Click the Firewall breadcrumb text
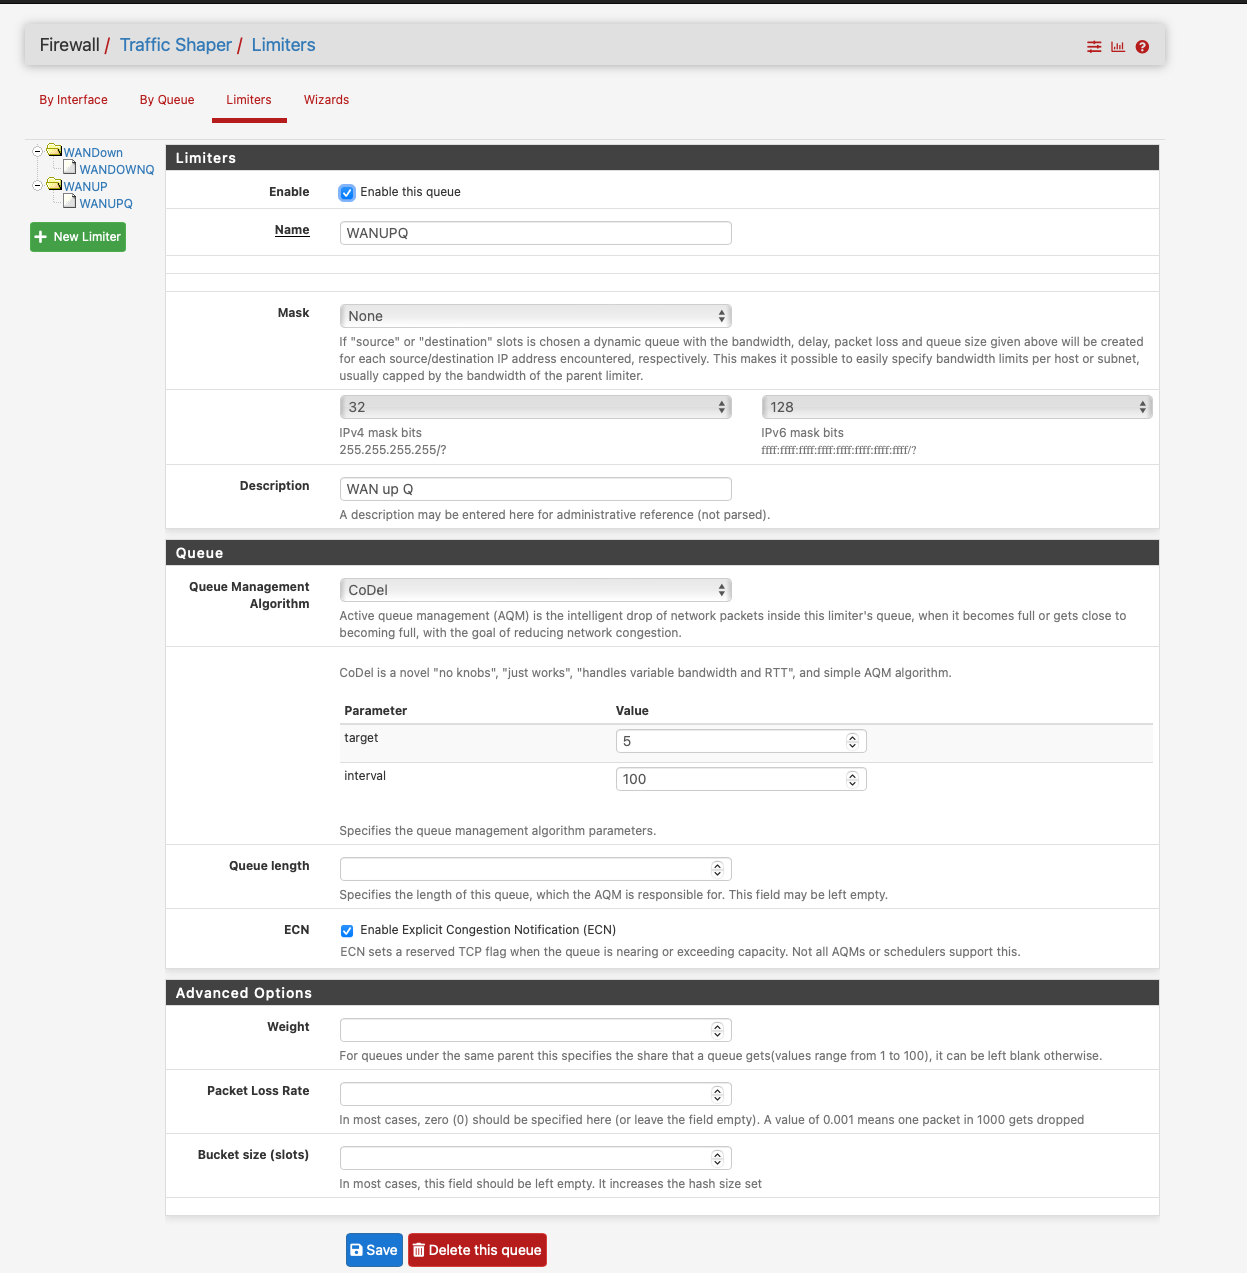This screenshot has width=1247, height=1273. coord(70,45)
